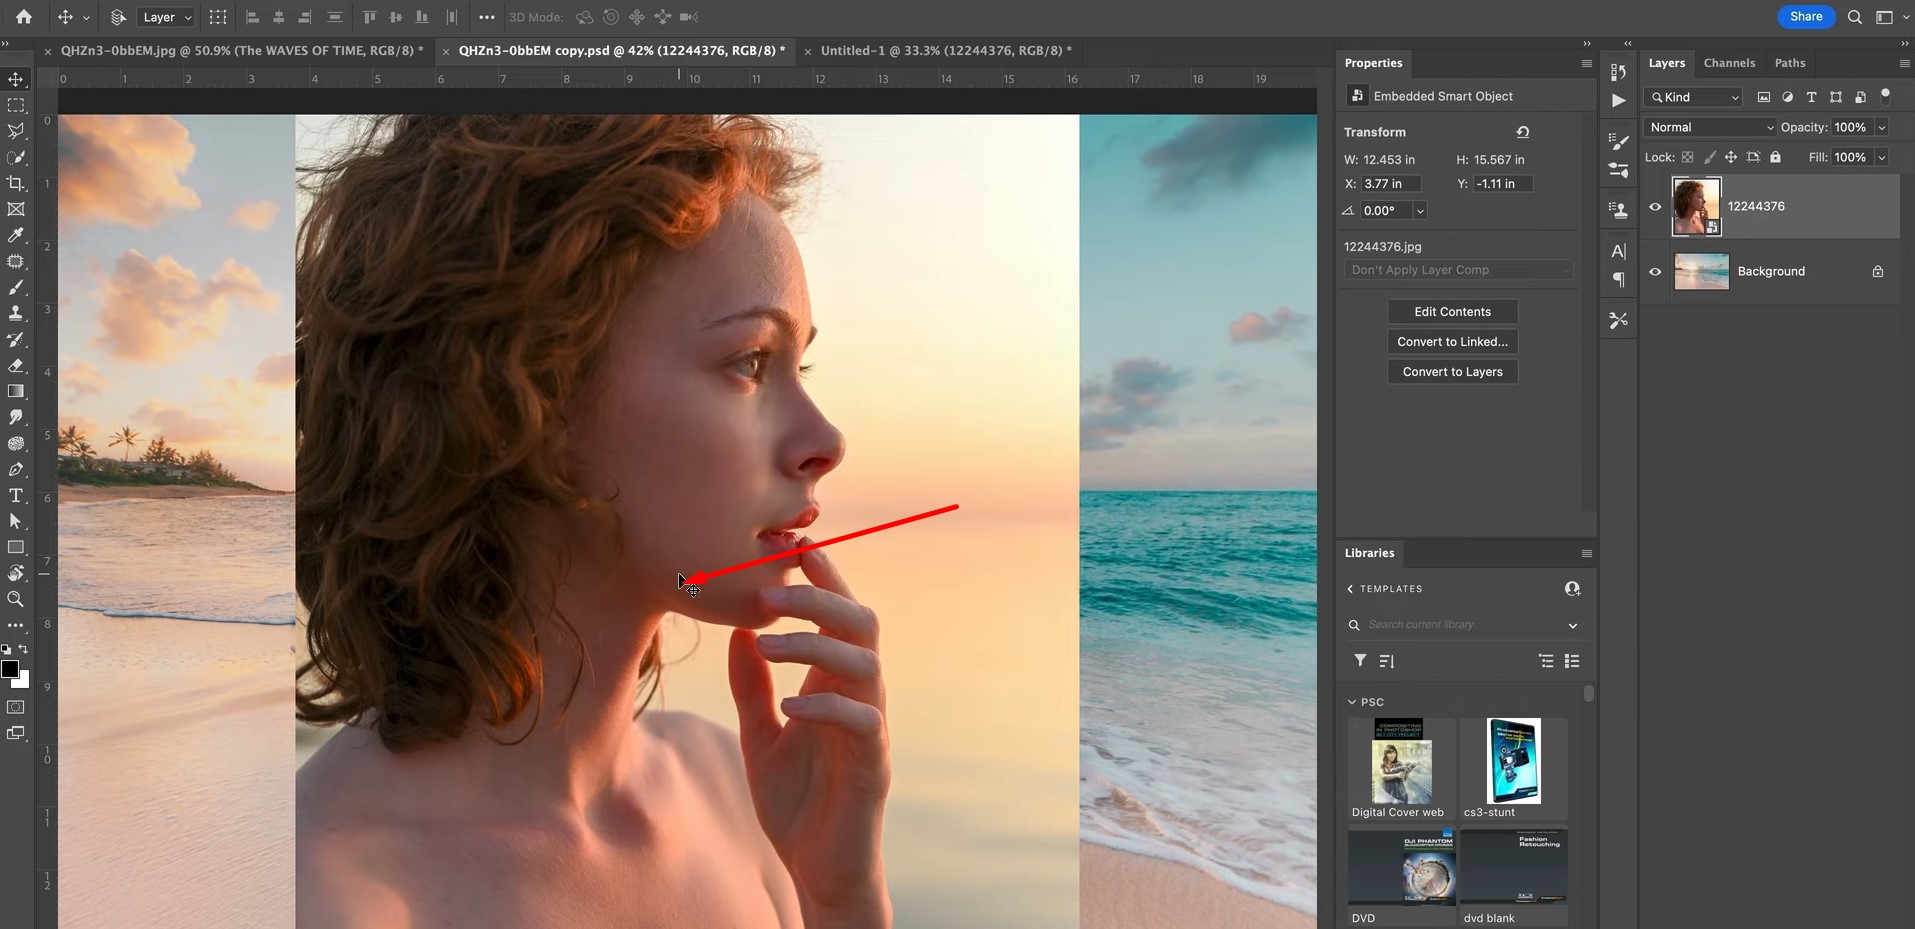
Task: Select the Spot Healing Brush tool
Action: point(16,261)
